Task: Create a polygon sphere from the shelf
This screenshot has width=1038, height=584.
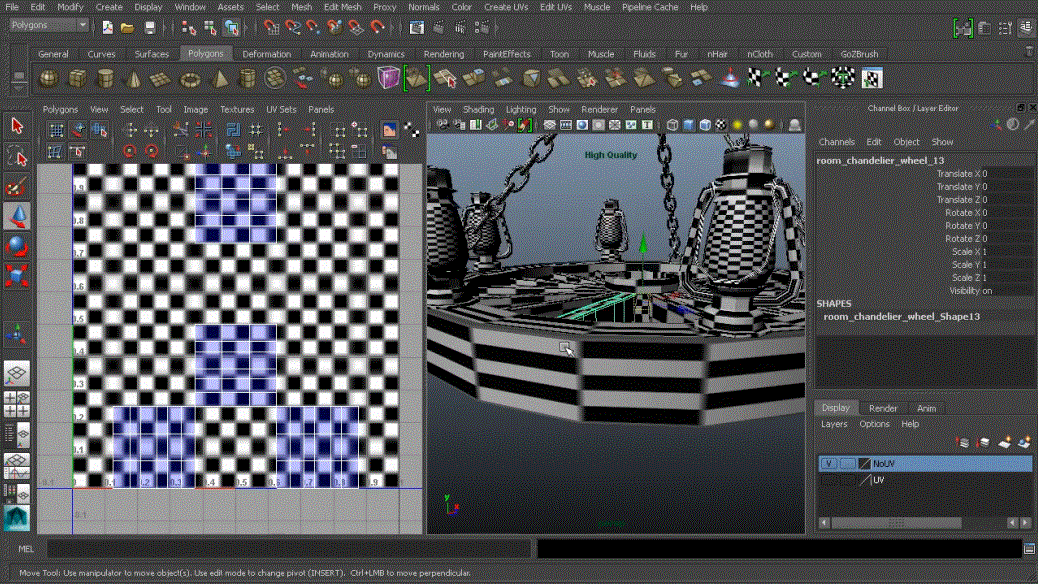Action: pyautogui.click(x=48, y=79)
